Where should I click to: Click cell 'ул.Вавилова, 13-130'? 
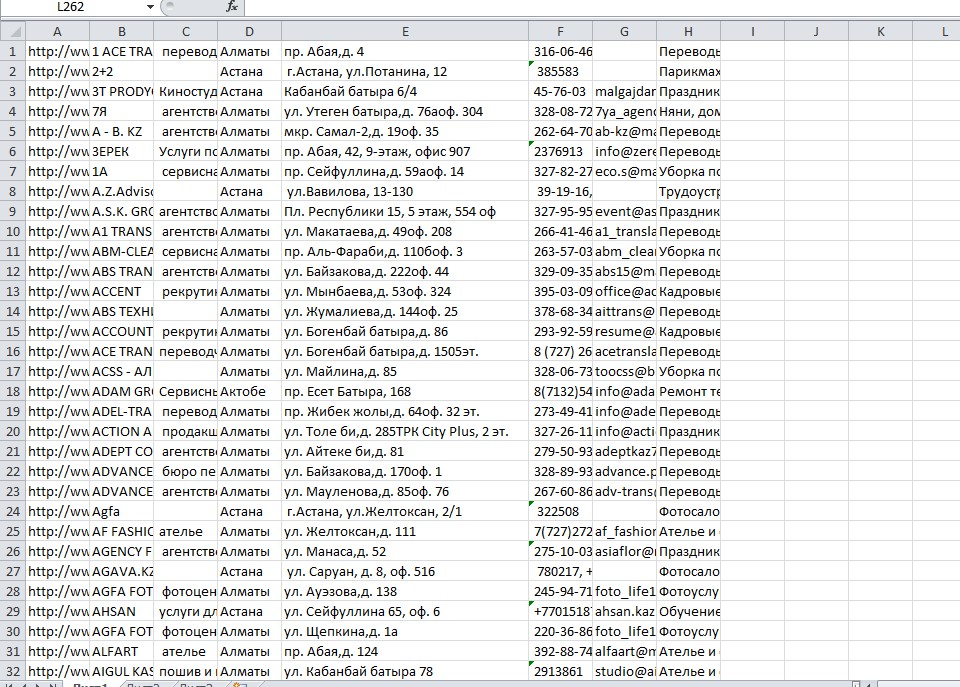pos(405,192)
